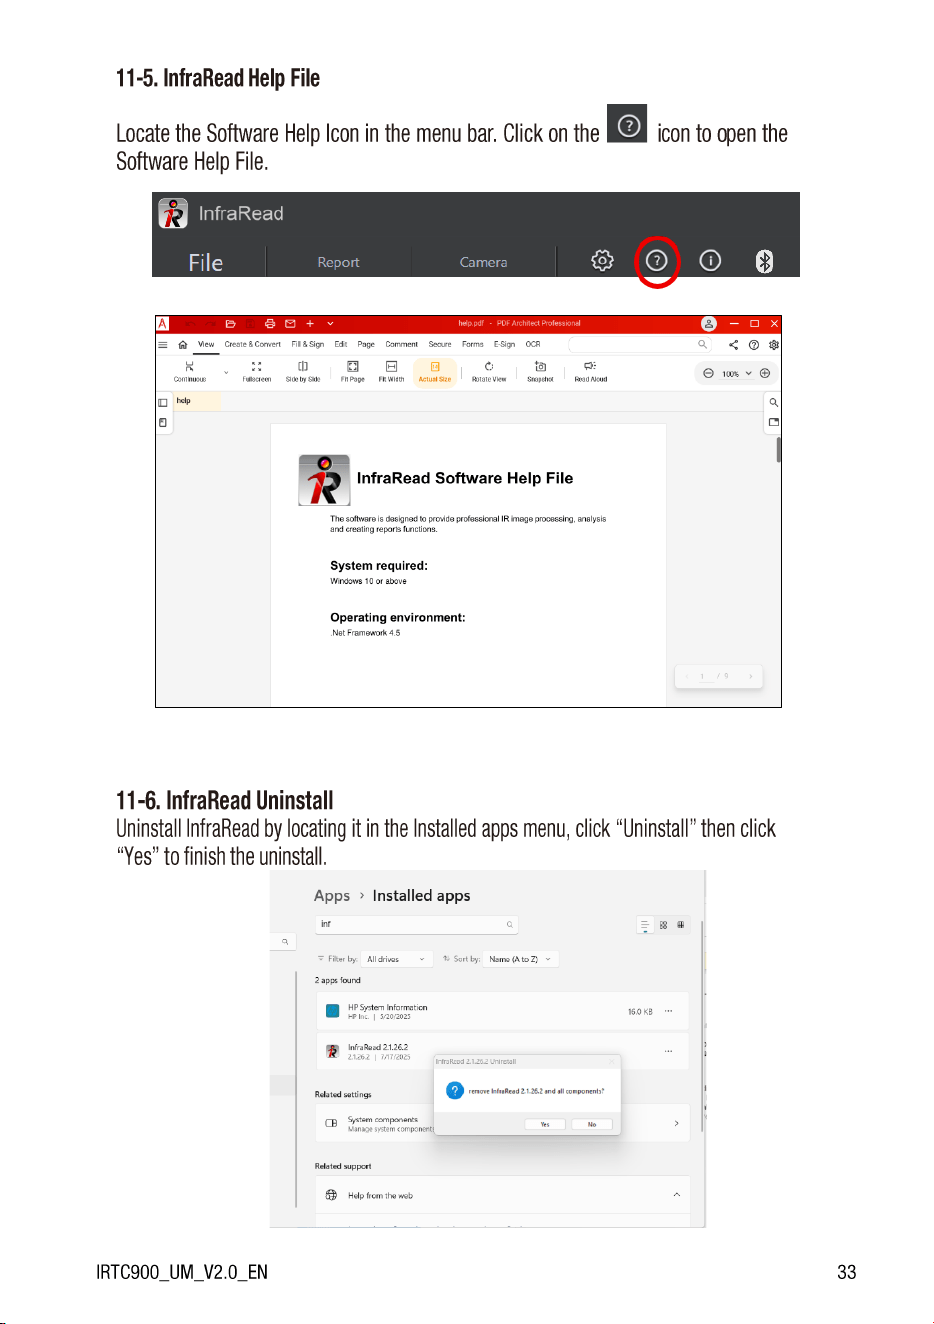
Task: Open the settings gear in PDF Architect ribbon
Action: point(774,344)
